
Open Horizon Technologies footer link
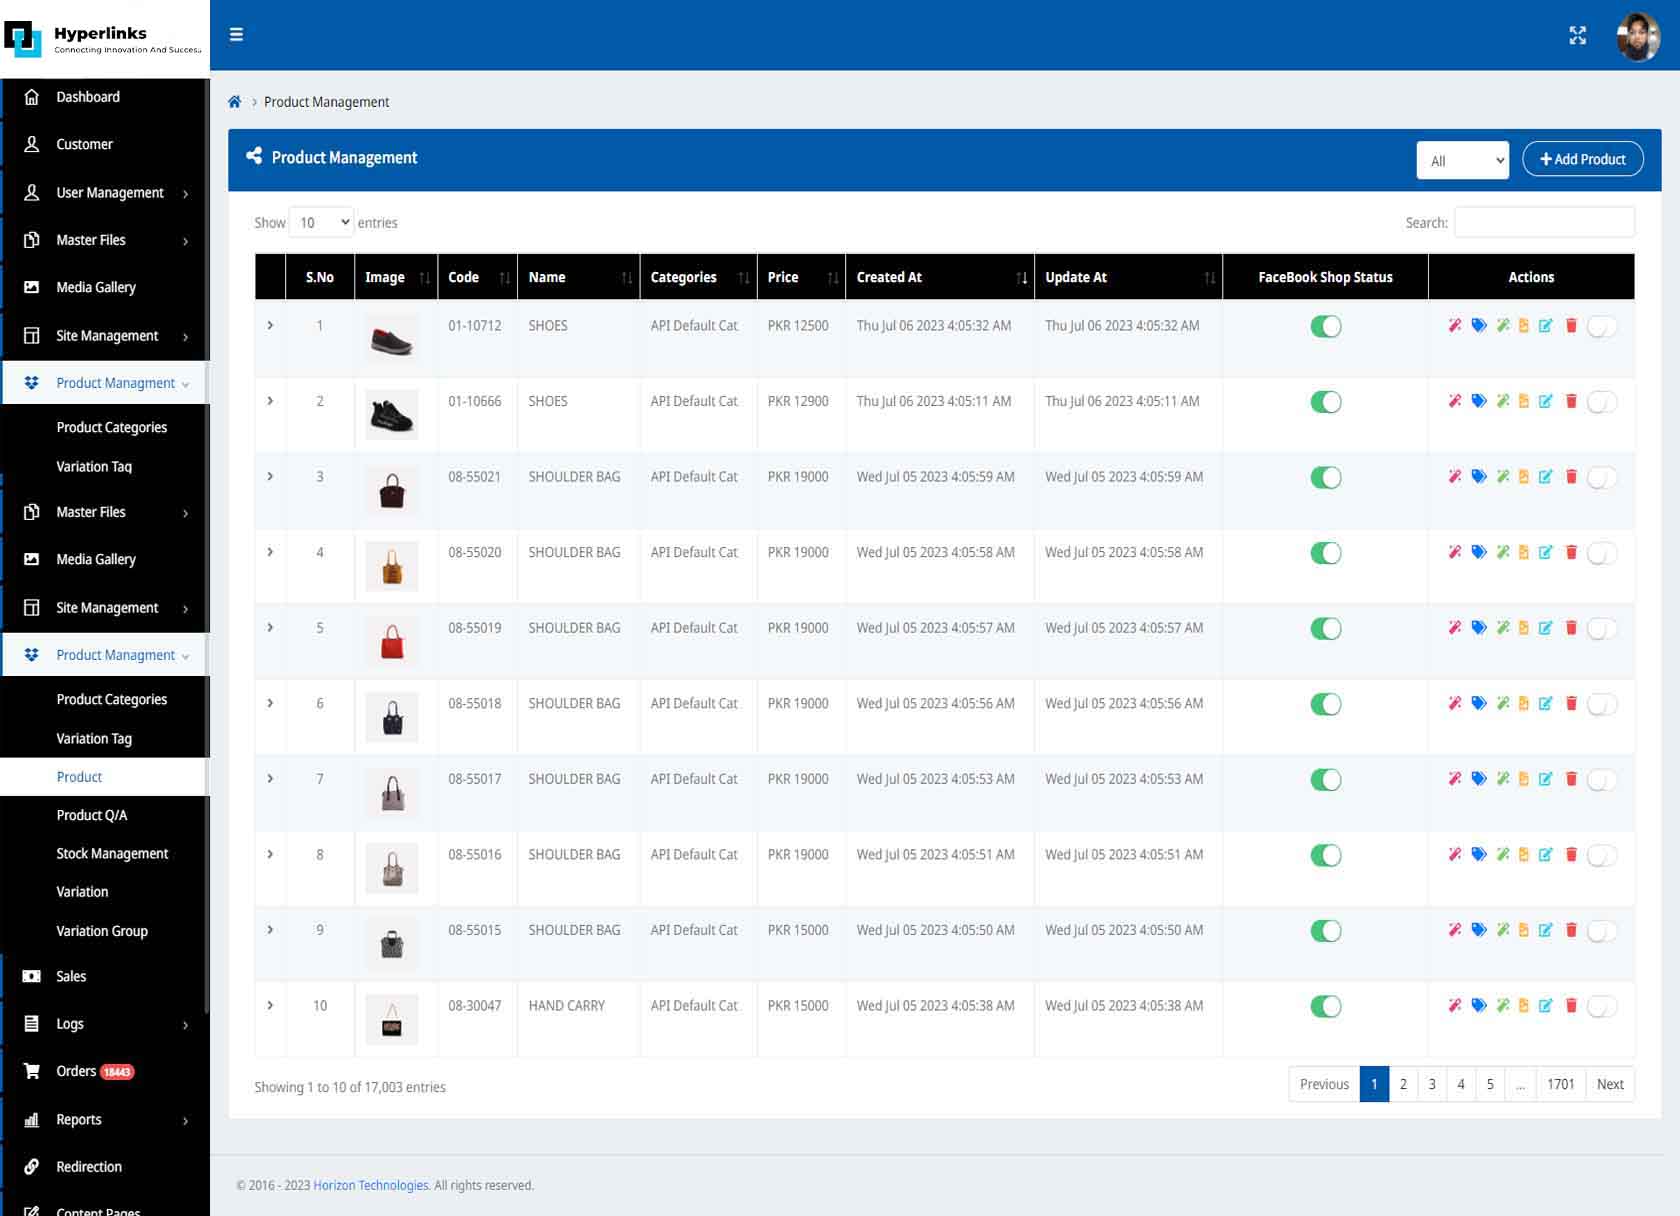tap(370, 1185)
